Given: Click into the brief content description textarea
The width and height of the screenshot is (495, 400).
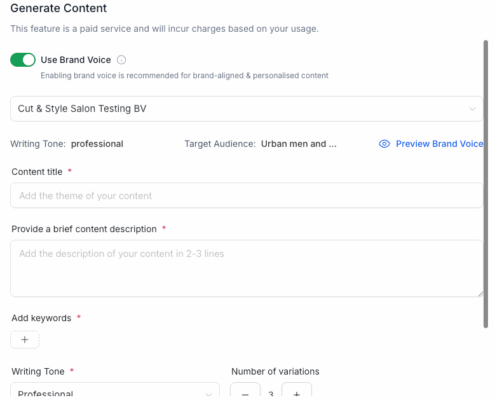Looking at the screenshot, I should 246,268.
